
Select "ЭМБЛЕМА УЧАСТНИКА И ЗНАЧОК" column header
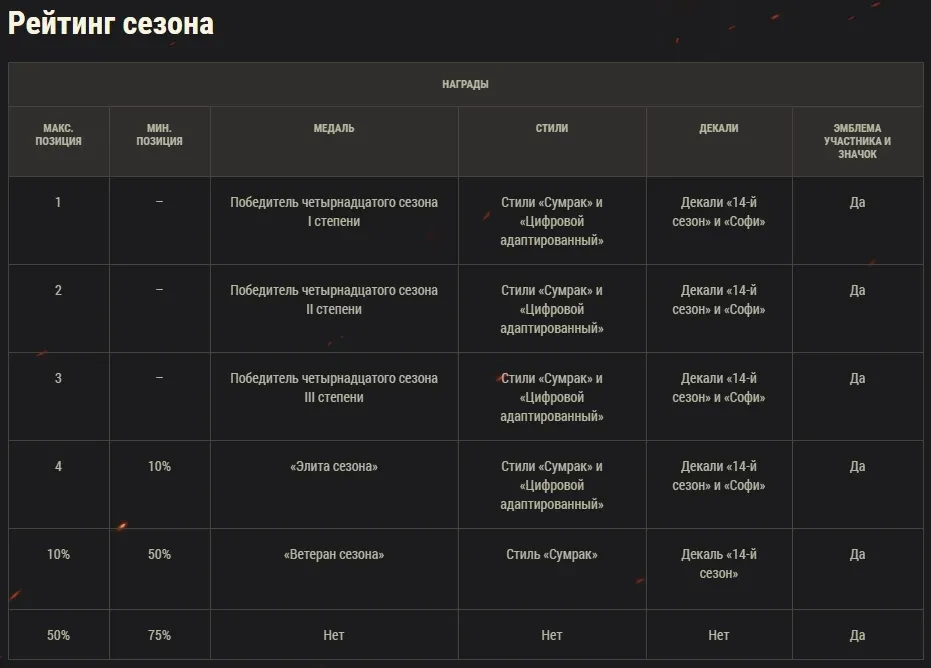(x=857, y=141)
